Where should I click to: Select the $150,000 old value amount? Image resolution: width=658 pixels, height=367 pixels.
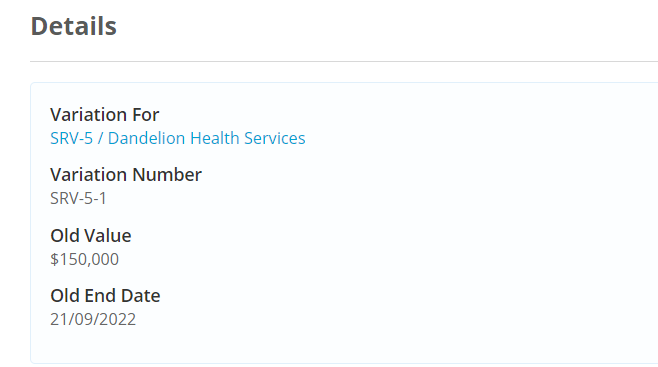pyautogui.click(x=84, y=259)
